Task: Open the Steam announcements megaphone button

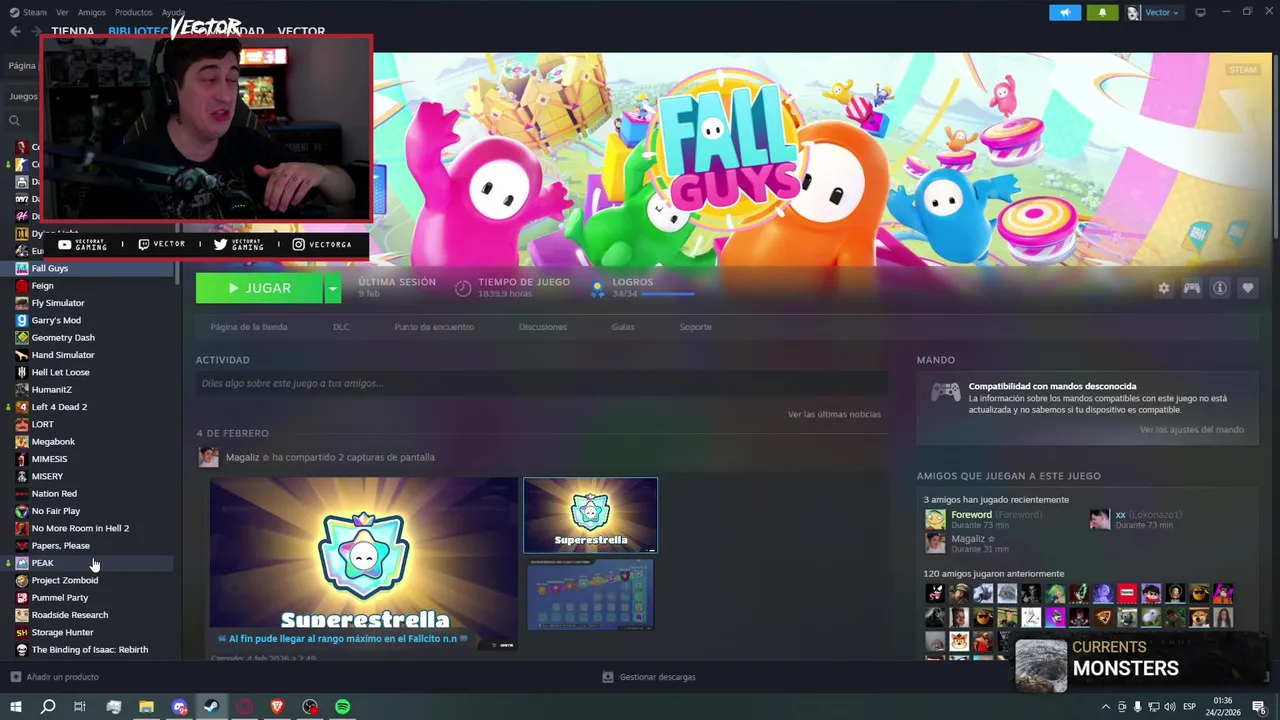Action: point(1064,12)
